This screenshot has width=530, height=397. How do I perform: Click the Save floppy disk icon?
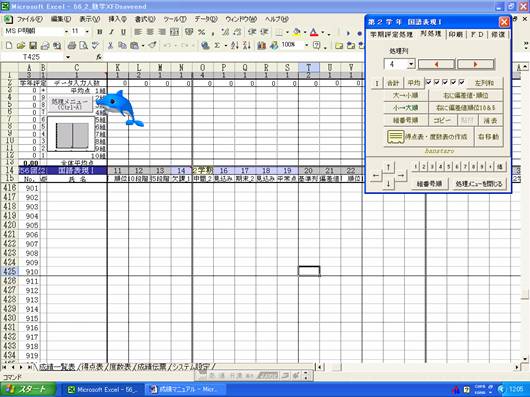33,45
